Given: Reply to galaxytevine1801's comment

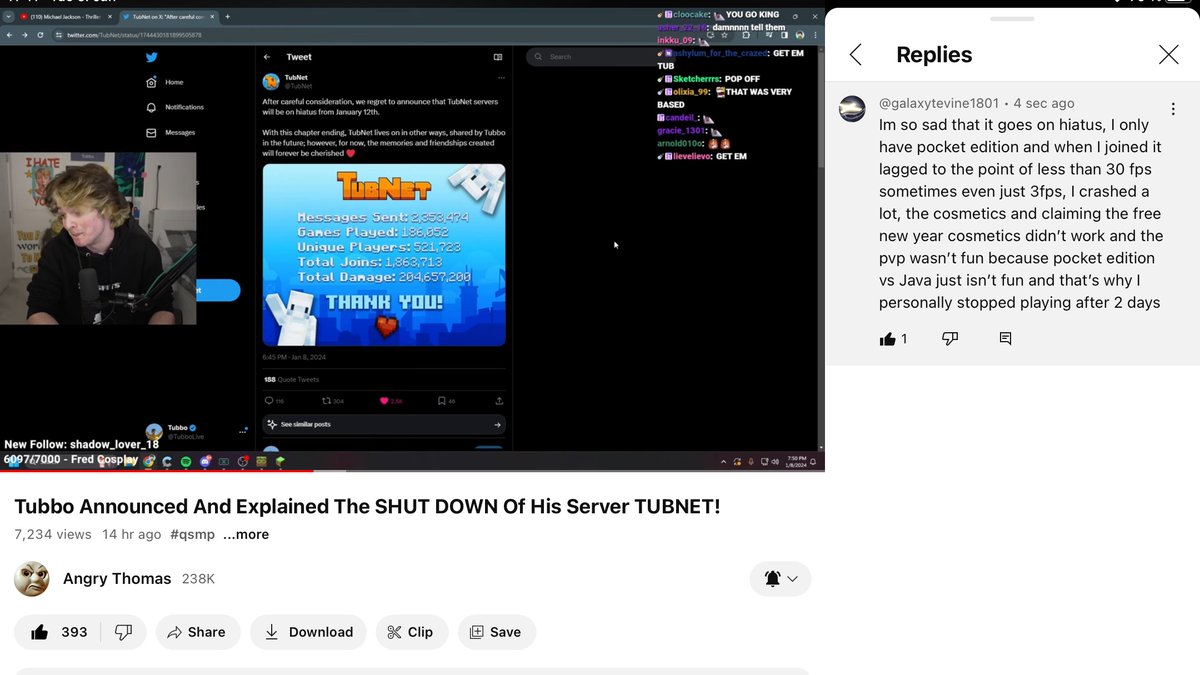Looking at the screenshot, I should (x=1005, y=339).
